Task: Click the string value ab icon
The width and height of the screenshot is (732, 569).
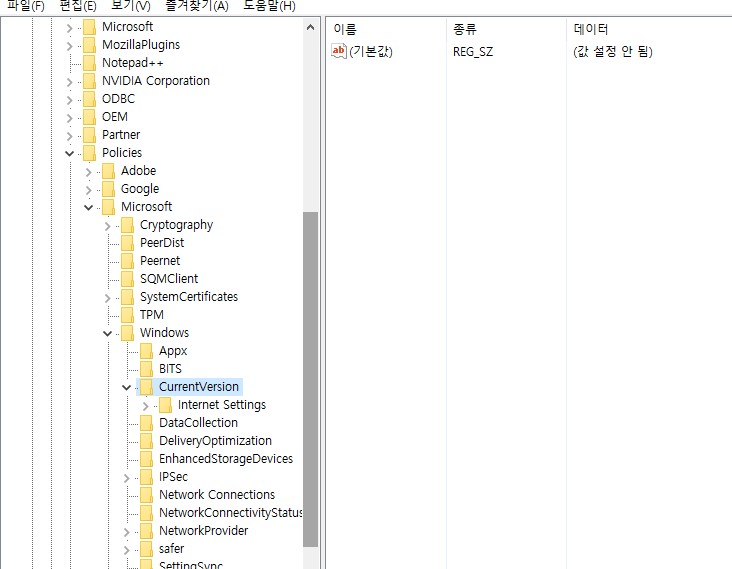Action: point(338,51)
